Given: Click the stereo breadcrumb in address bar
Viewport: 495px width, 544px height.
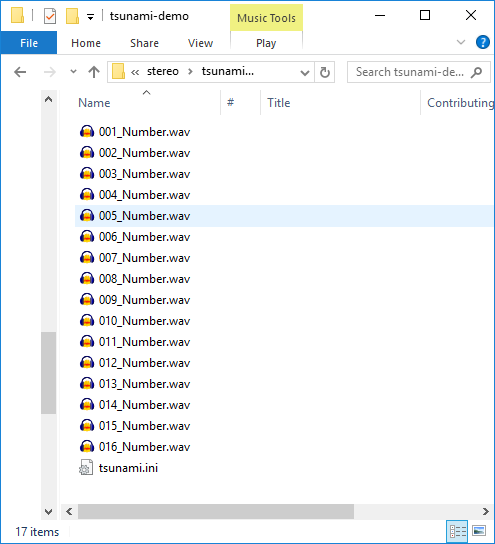Looking at the screenshot, I should coord(163,71).
